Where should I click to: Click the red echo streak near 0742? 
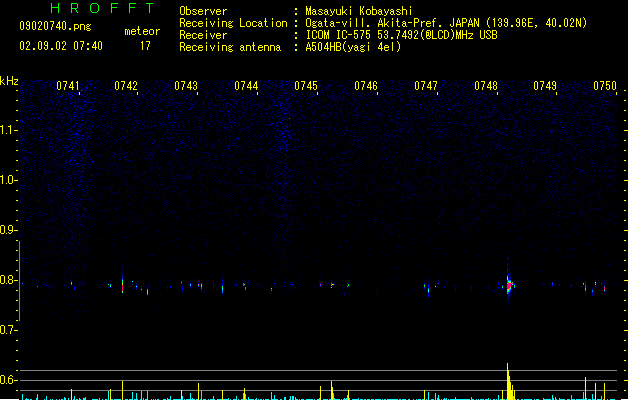click(x=122, y=285)
